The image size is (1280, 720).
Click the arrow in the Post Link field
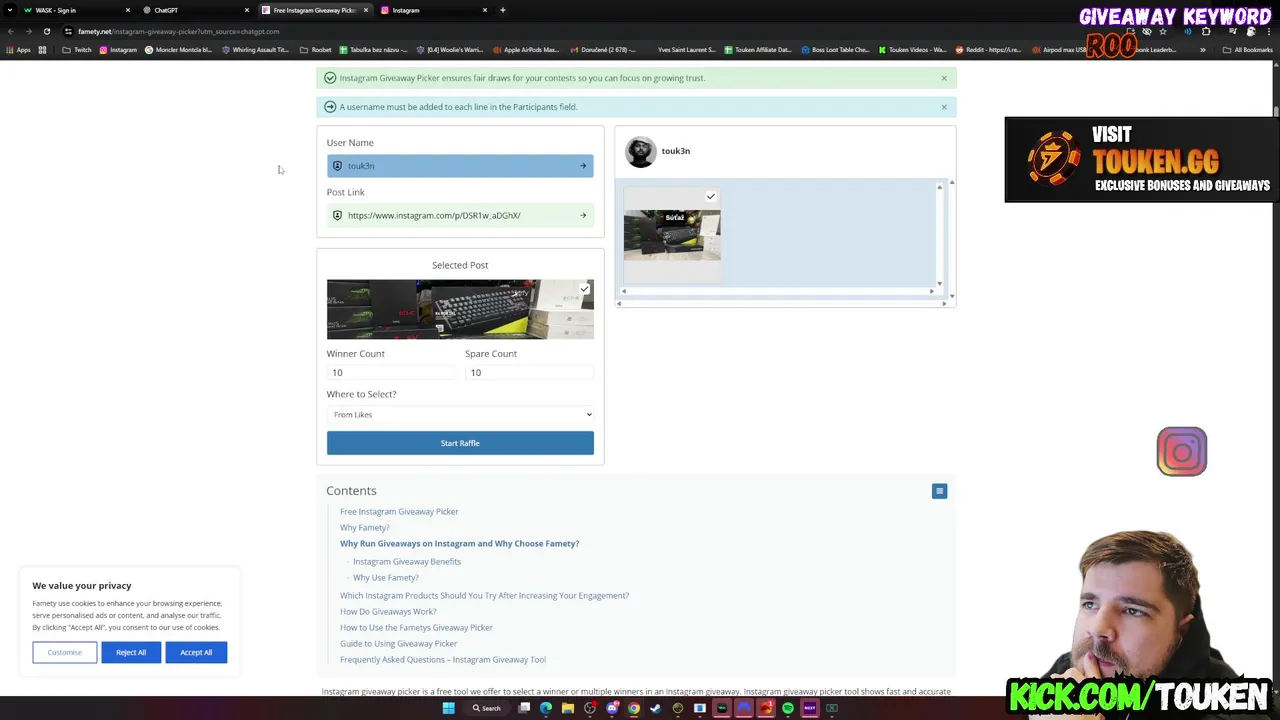coord(583,215)
